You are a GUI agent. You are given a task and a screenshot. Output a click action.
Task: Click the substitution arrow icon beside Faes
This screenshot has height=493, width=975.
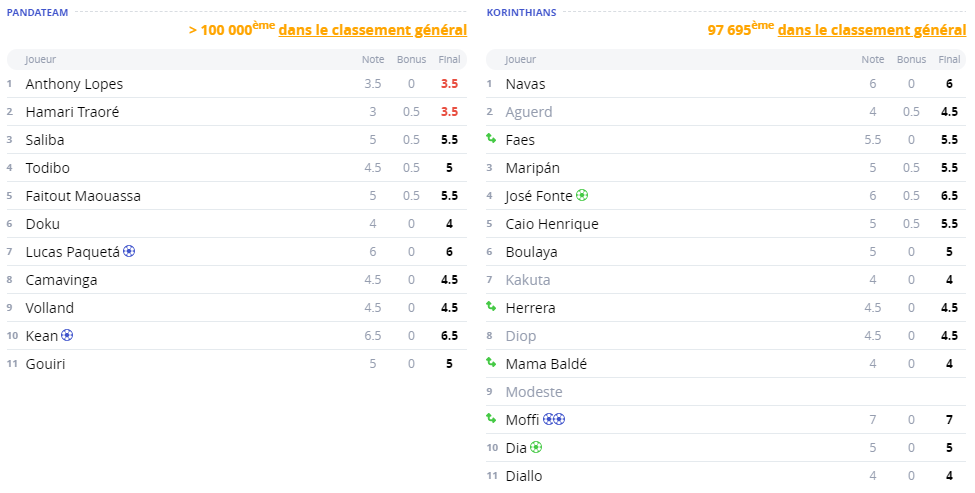(x=491, y=140)
